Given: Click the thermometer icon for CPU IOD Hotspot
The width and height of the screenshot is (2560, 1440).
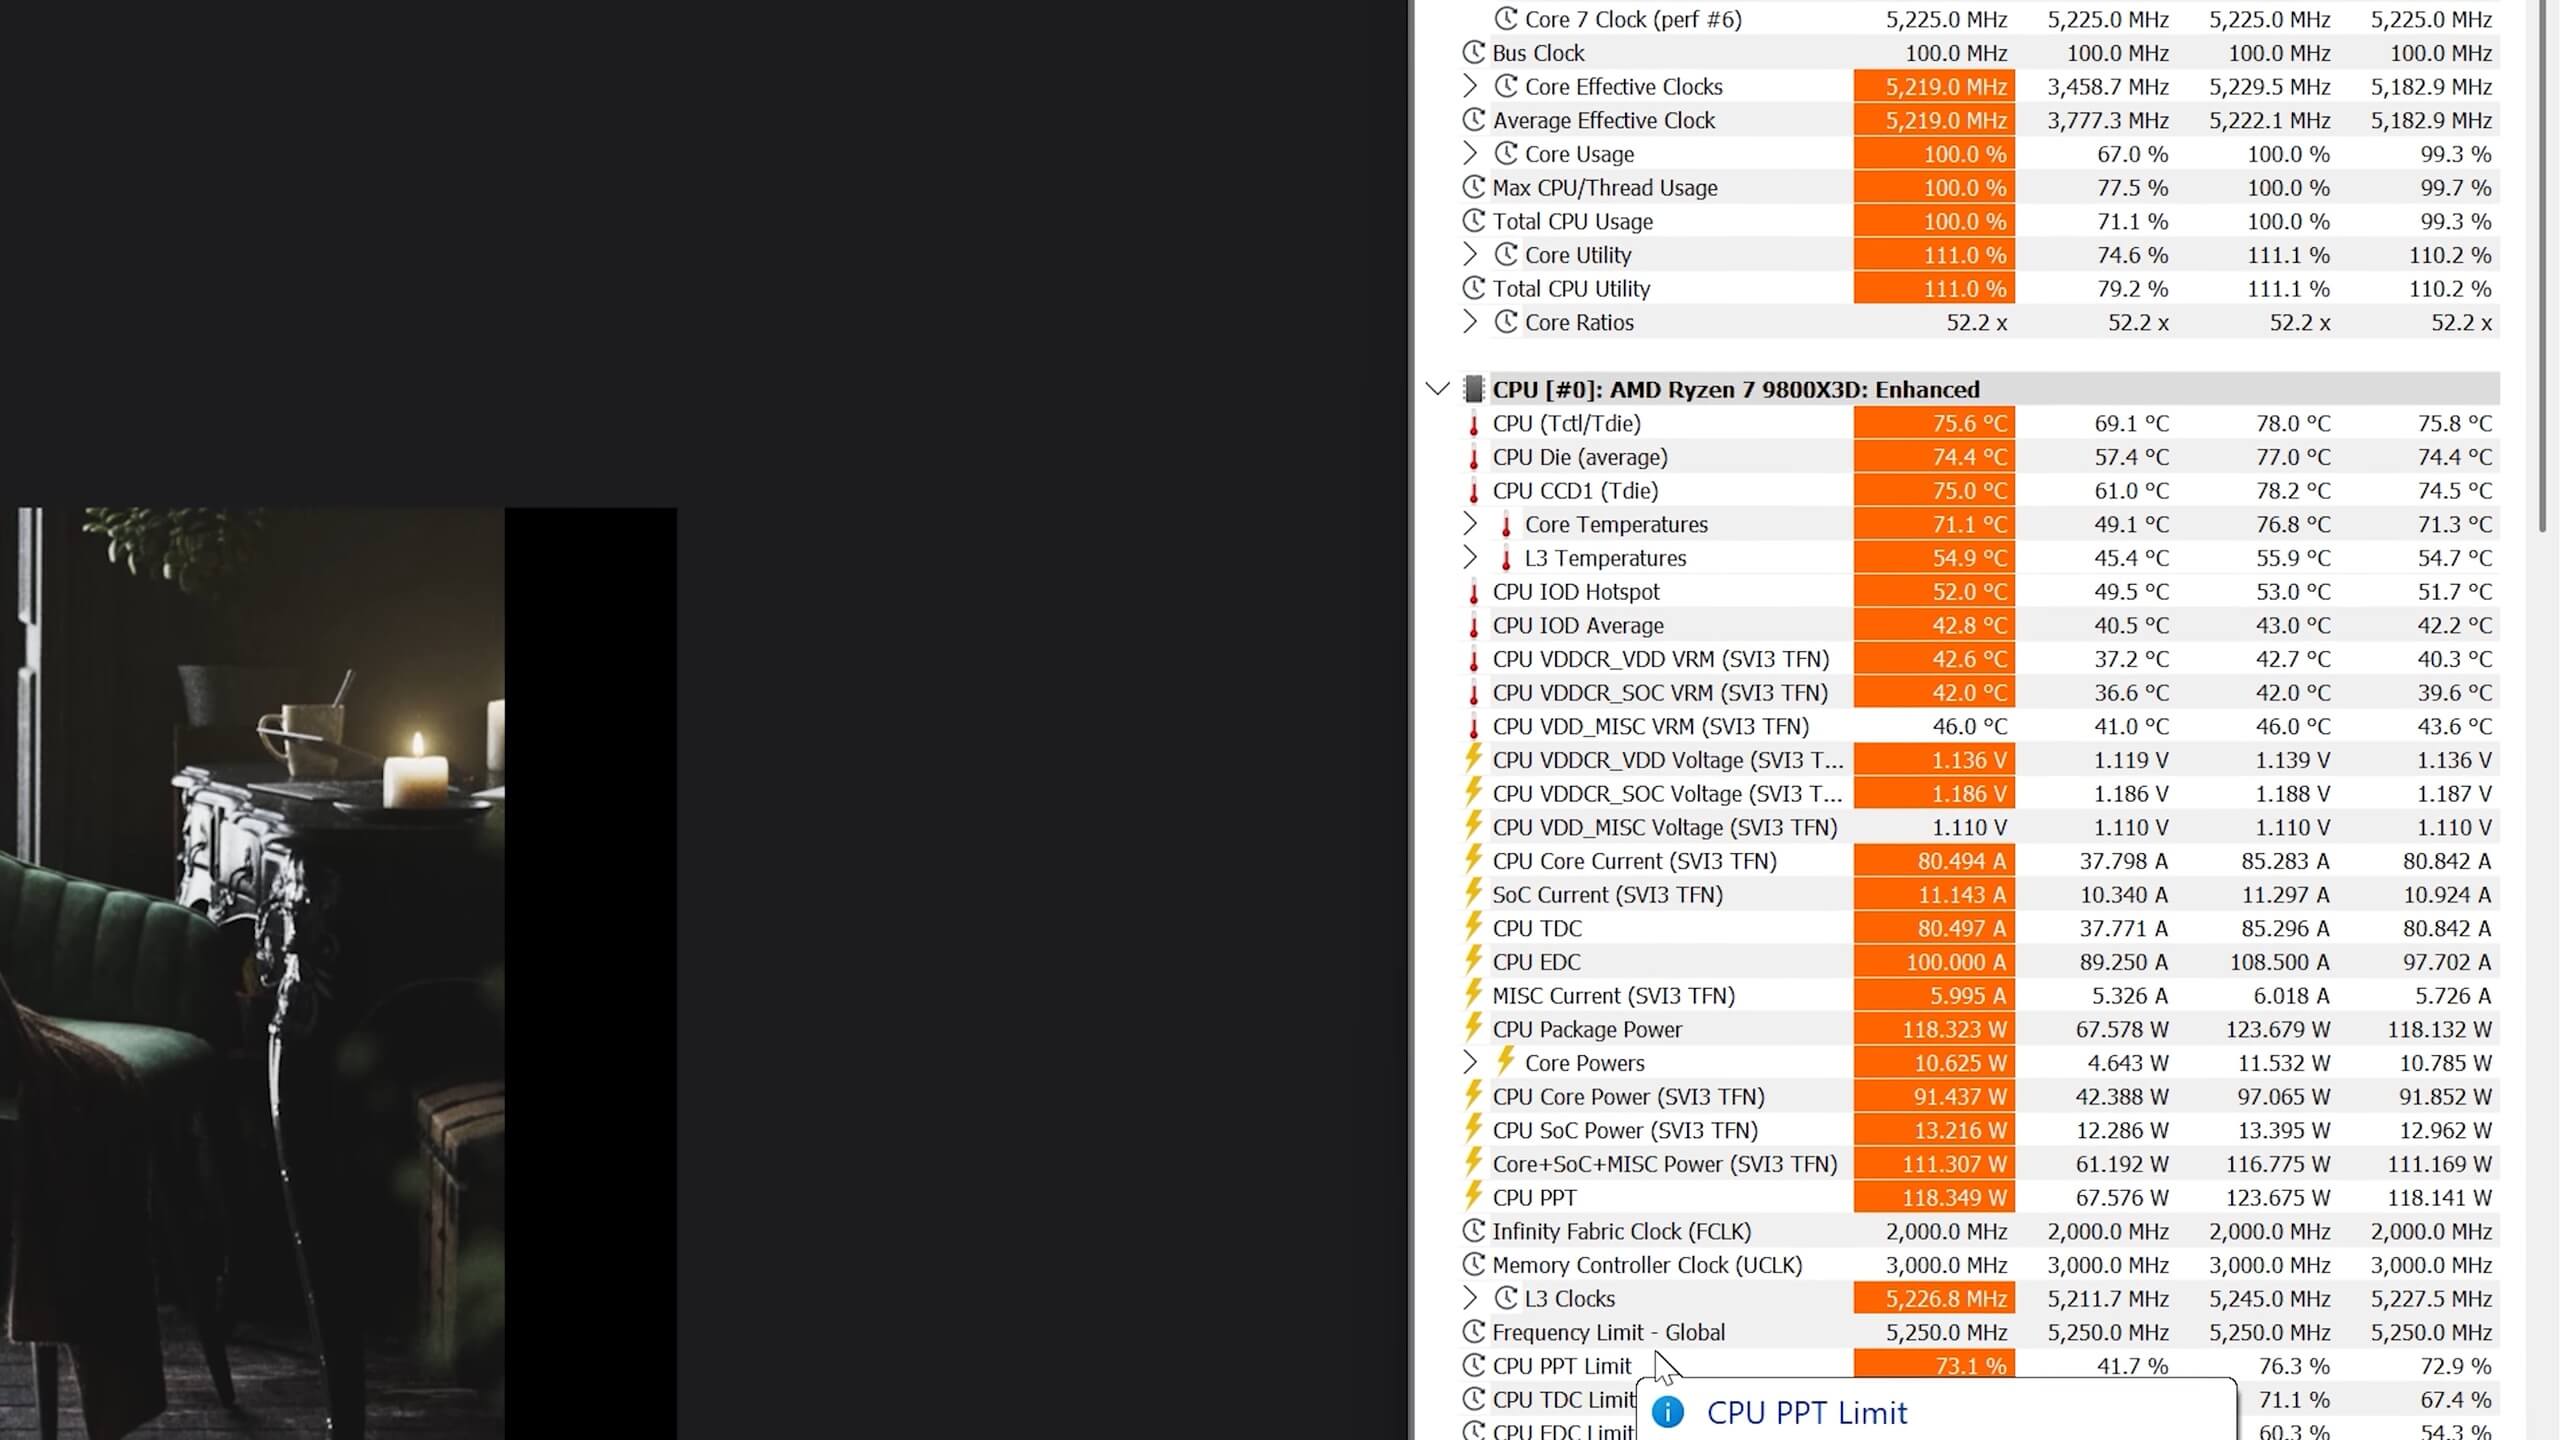Looking at the screenshot, I should click(x=1473, y=592).
